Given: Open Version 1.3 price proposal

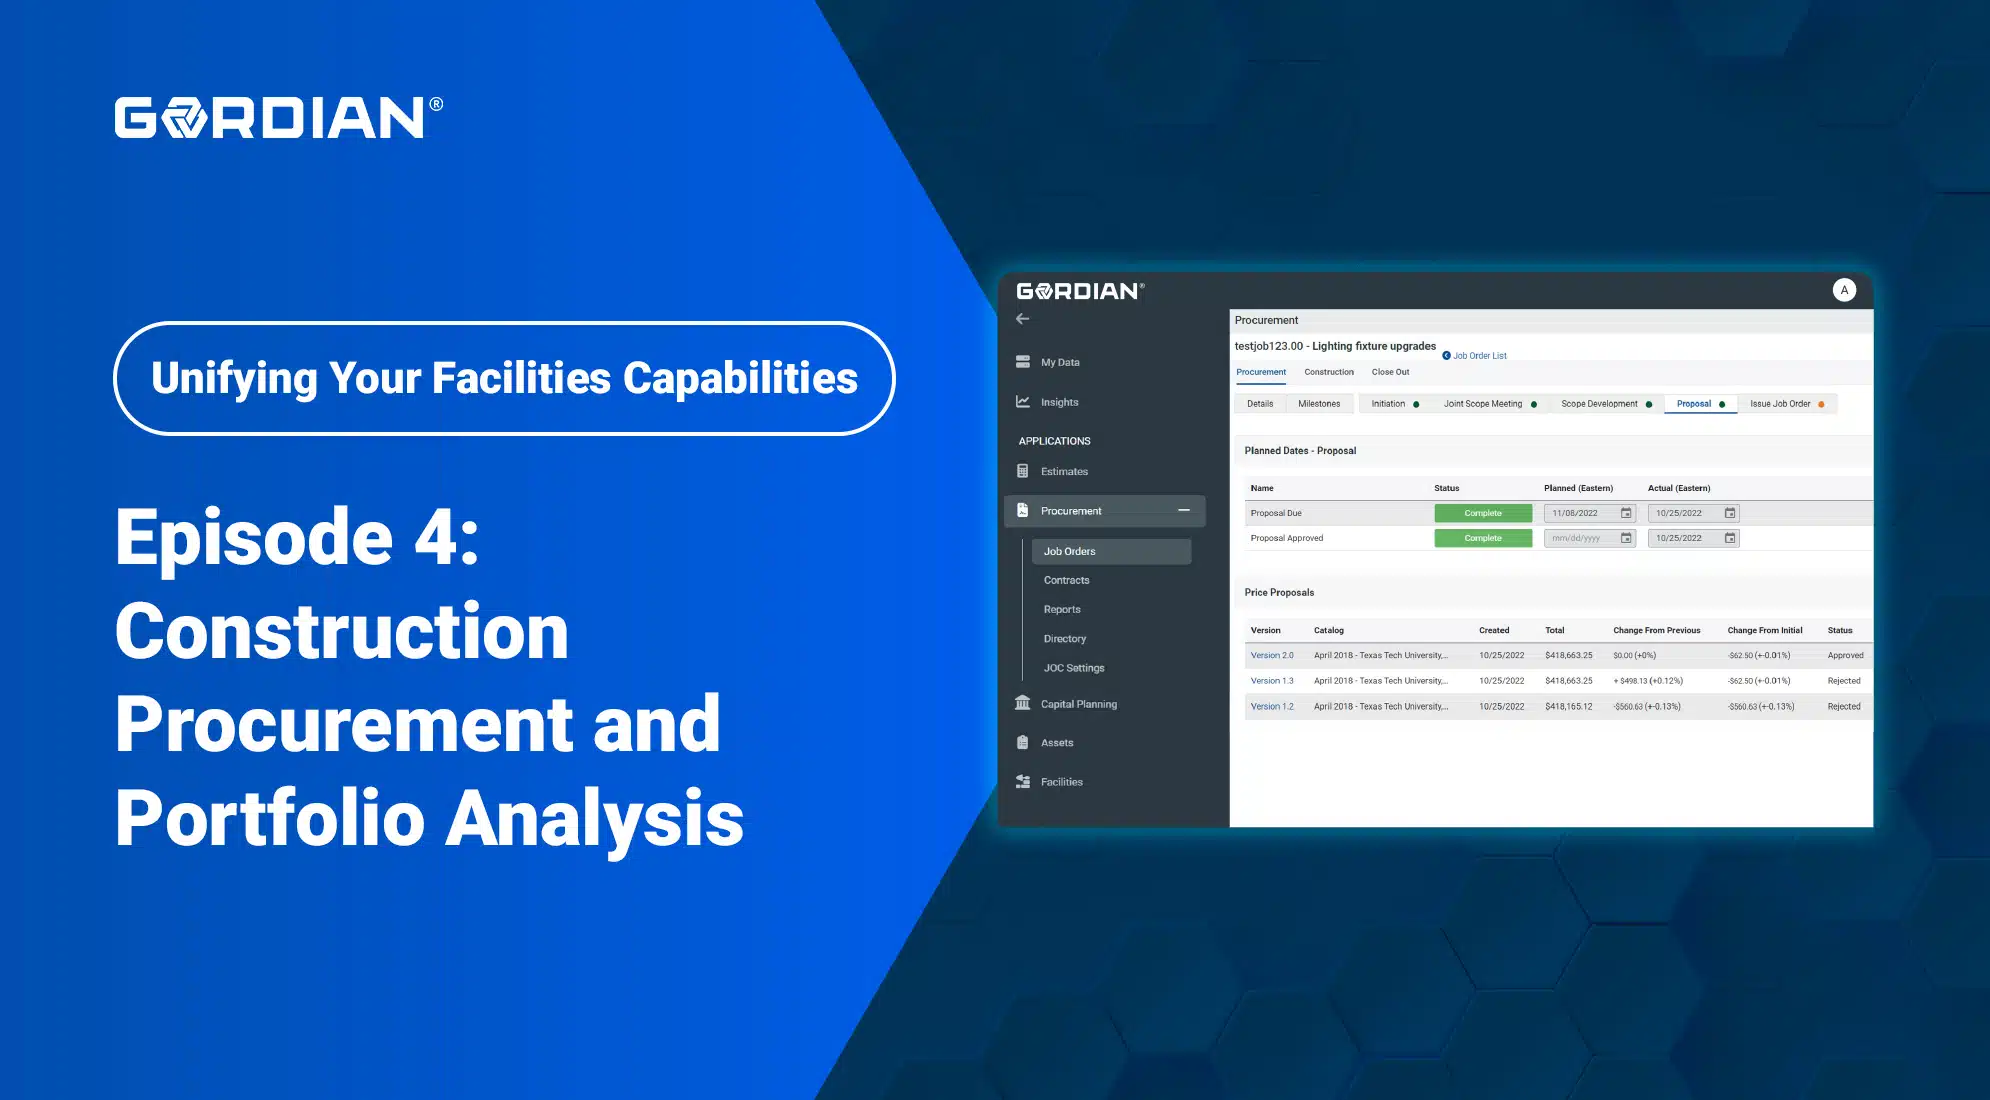Looking at the screenshot, I should pyautogui.click(x=1271, y=681).
